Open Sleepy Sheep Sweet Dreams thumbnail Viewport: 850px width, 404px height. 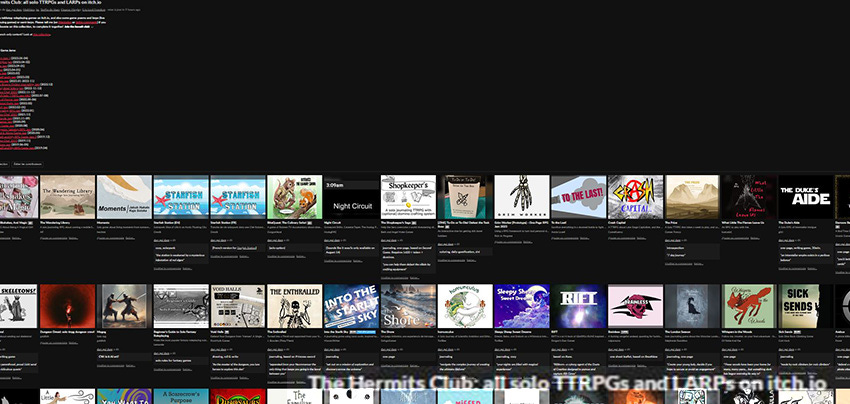522,306
